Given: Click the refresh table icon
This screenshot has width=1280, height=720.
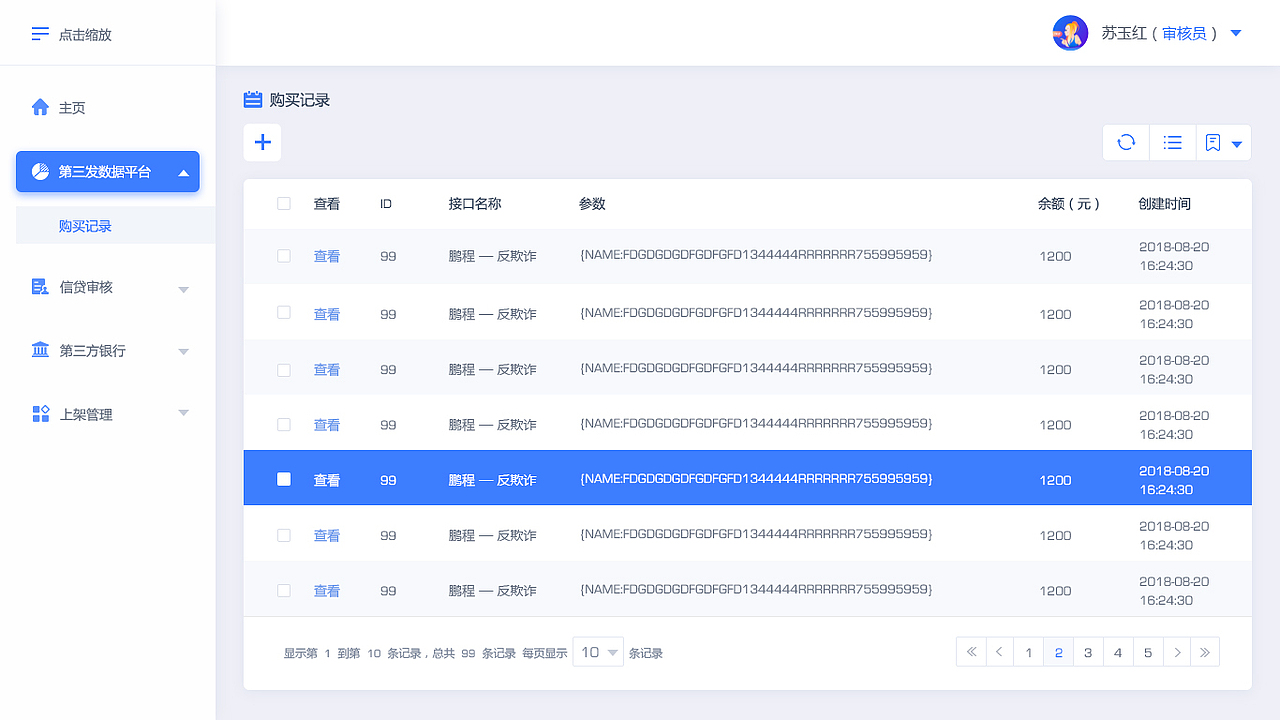Looking at the screenshot, I should coord(1125,142).
